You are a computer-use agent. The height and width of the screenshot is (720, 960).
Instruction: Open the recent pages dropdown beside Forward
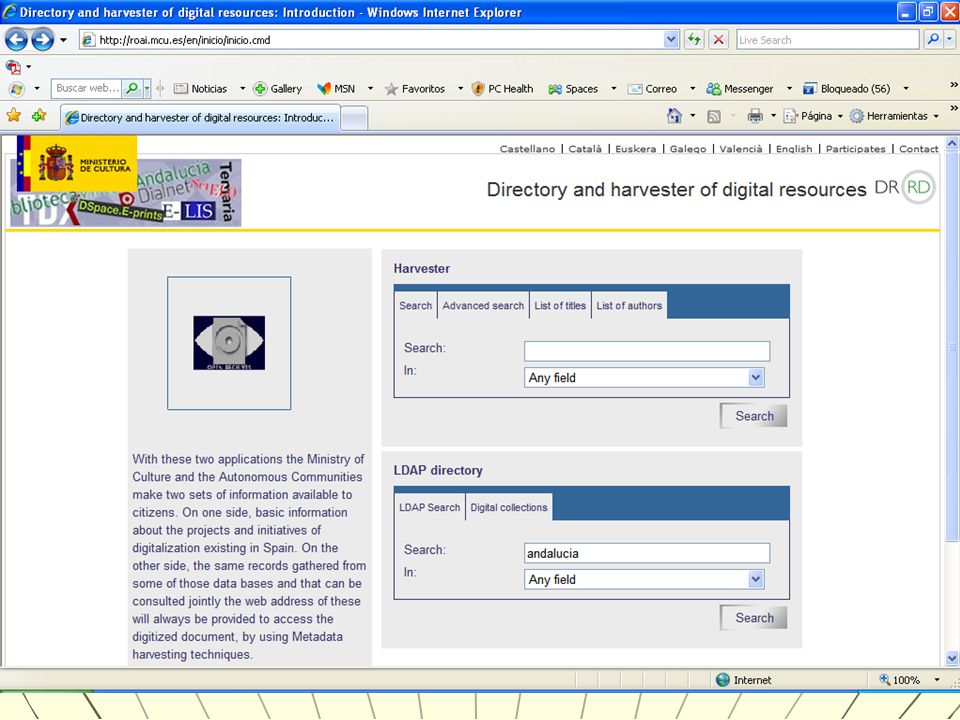[x=63, y=40]
